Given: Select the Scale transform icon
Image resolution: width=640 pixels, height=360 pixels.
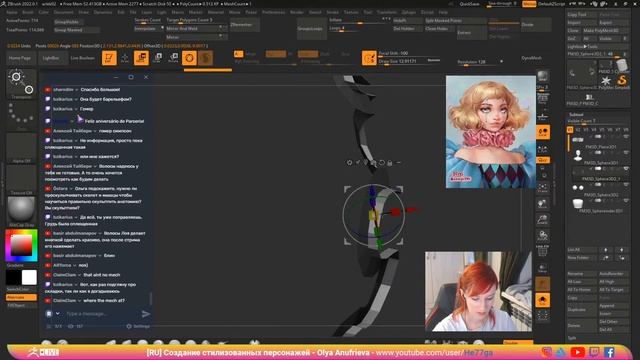Looking at the screenshot, I should point(158,58).
